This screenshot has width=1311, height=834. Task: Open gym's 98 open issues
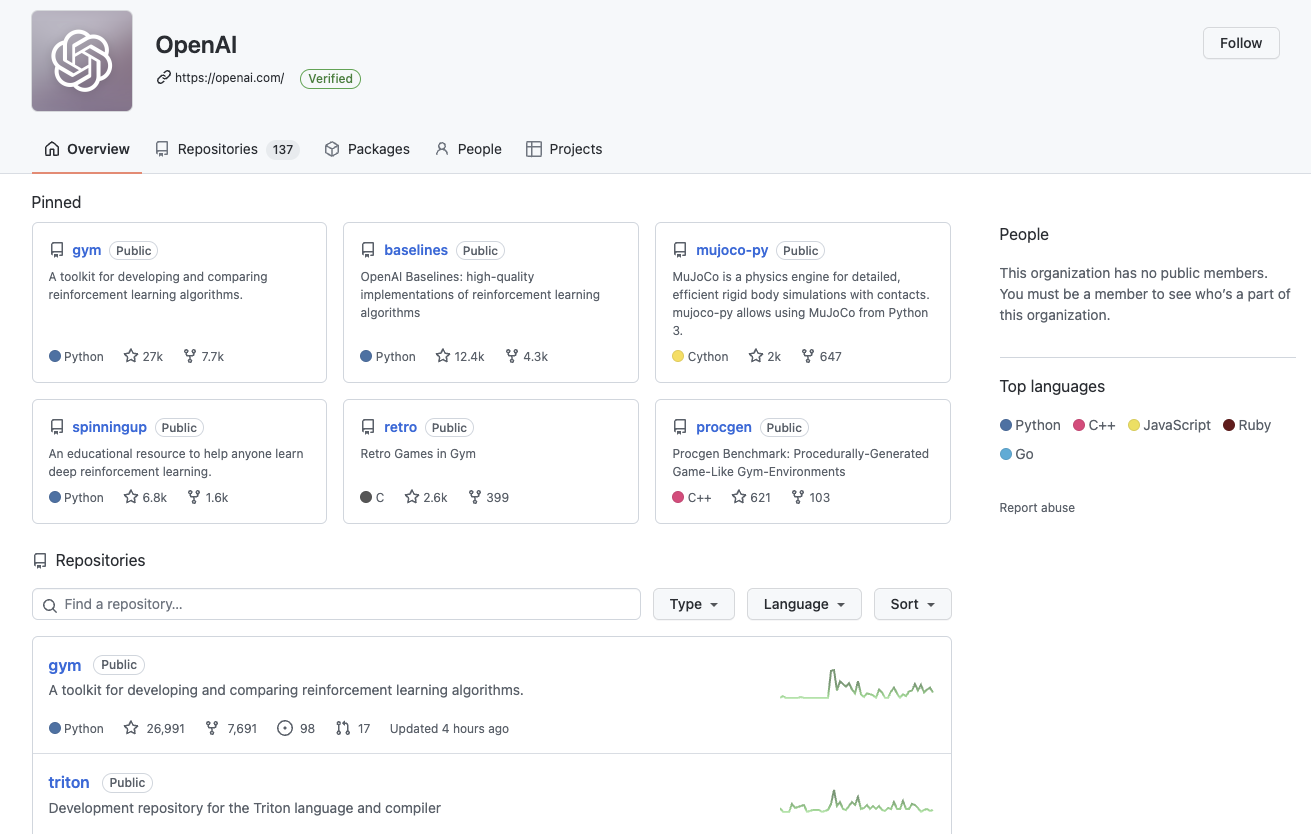[296, 728]
